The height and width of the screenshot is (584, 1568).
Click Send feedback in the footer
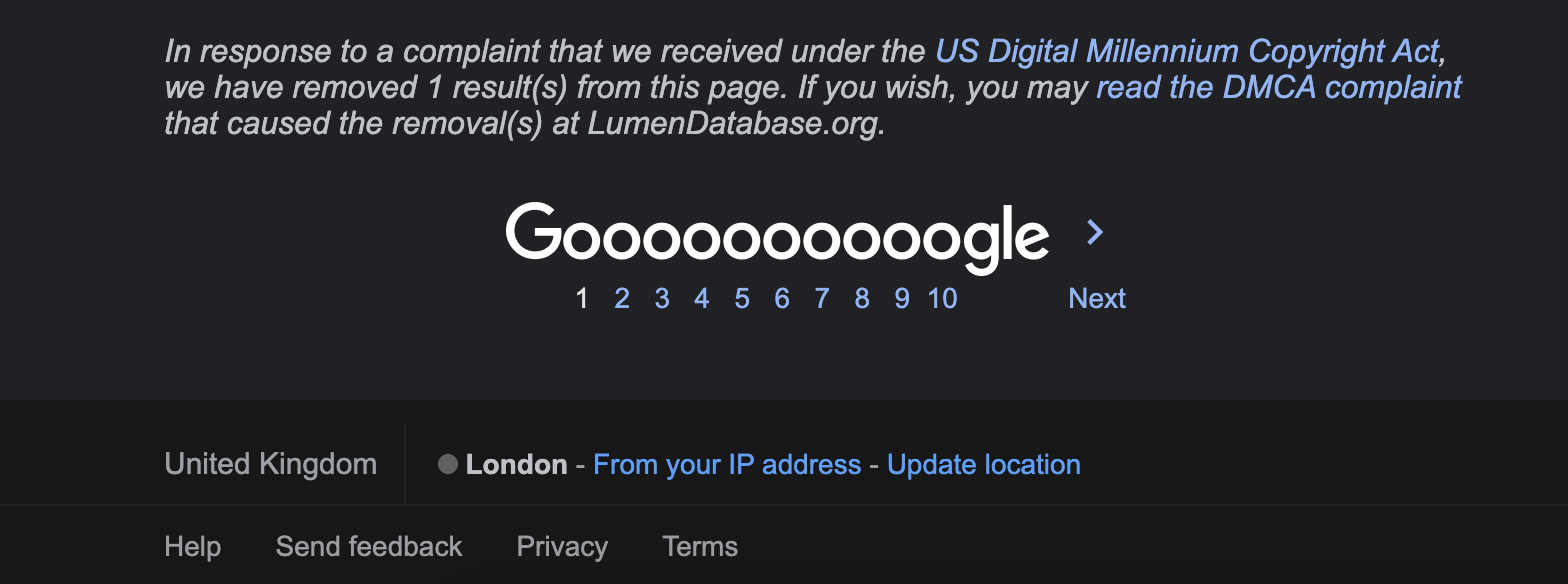tap(369, 547)
